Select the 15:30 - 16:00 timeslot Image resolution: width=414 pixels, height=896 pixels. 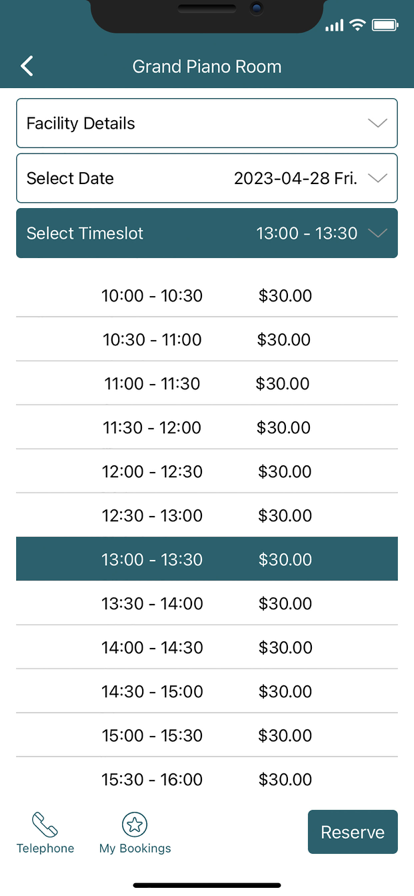coord(207,779)
